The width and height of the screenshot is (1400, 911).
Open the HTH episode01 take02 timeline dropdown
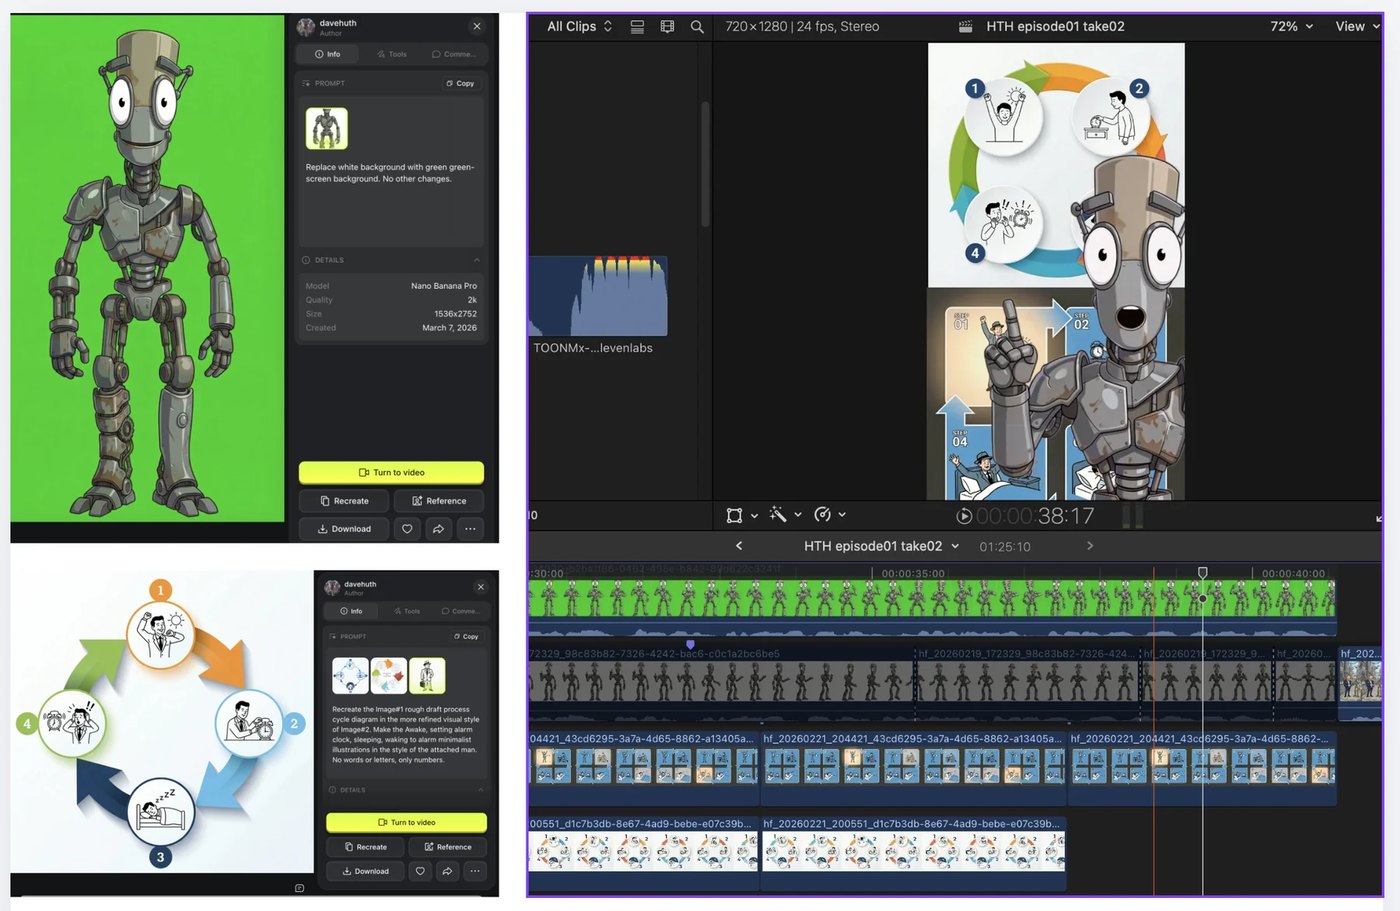[x=881, y=546]
